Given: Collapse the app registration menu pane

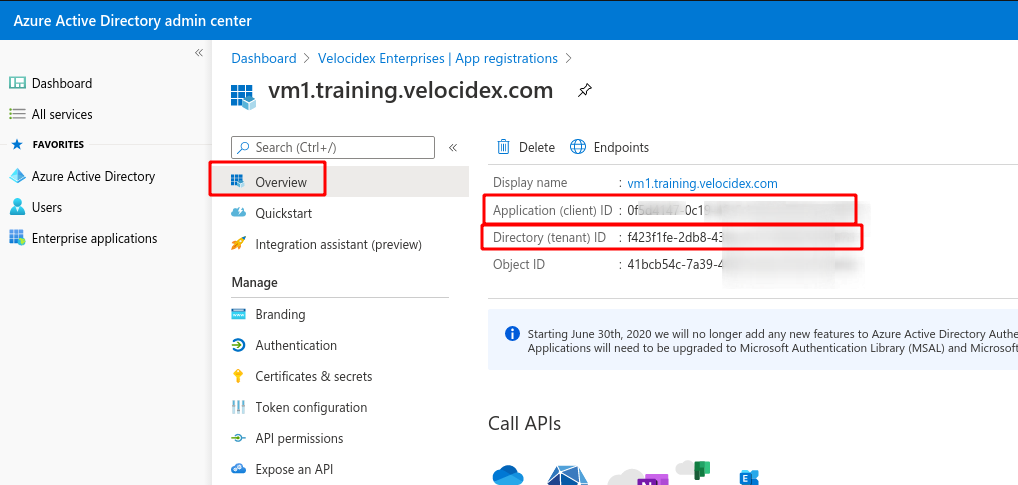Looking at the screenshot, I should click(x=453, y=147).
